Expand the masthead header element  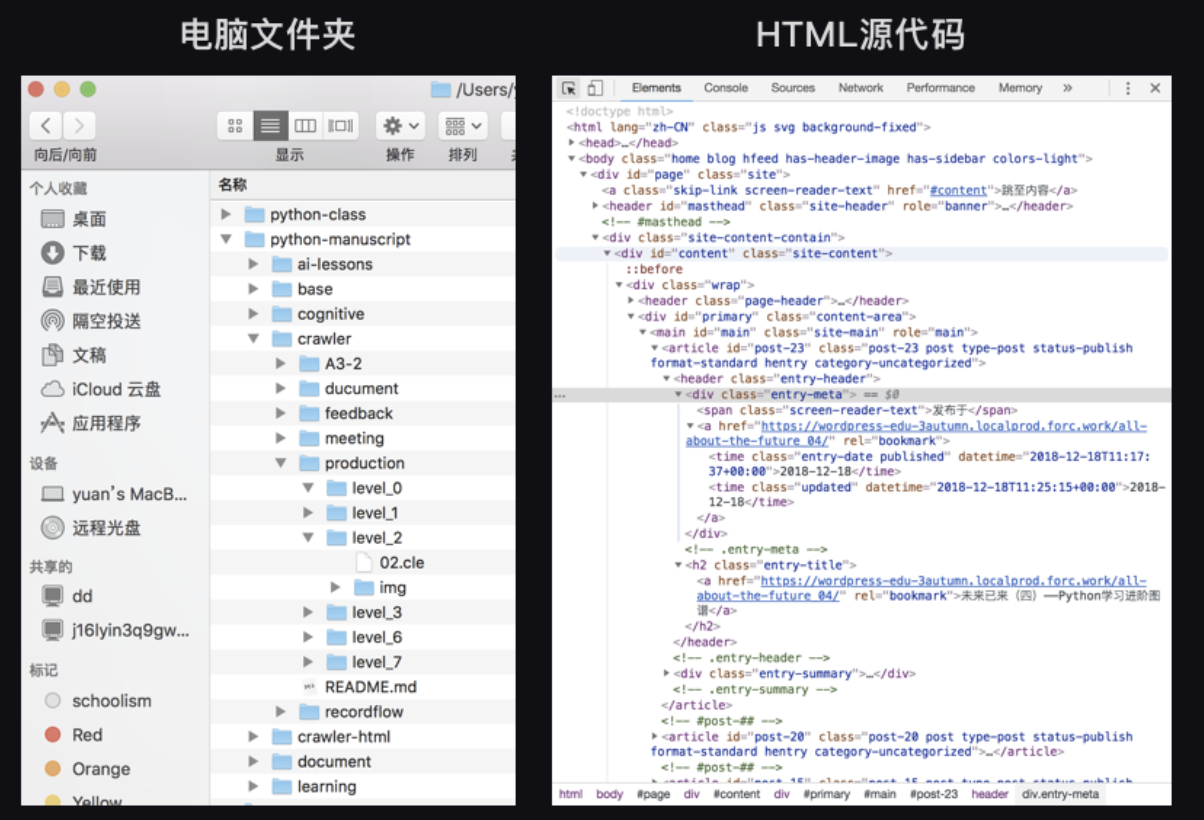pos(596,206)
